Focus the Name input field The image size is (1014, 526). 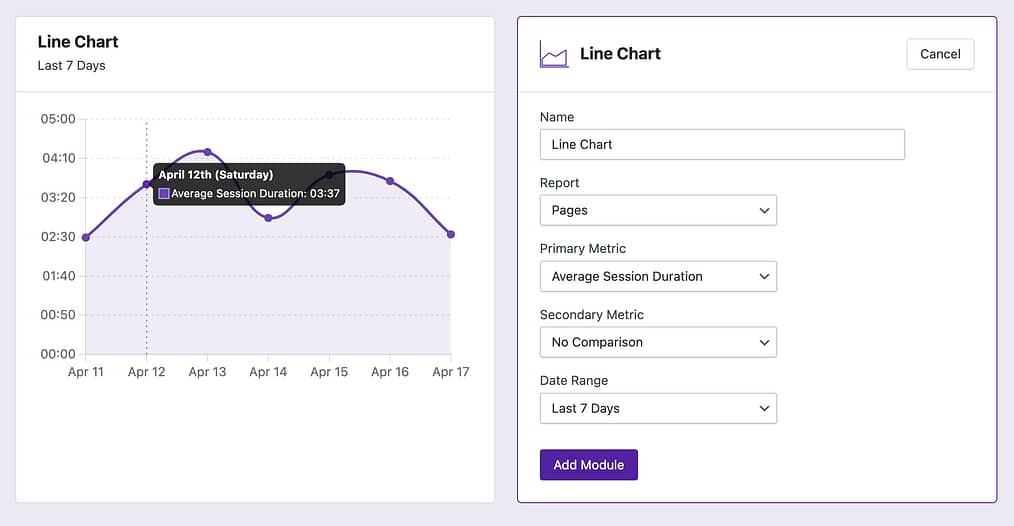click(722, 144)
